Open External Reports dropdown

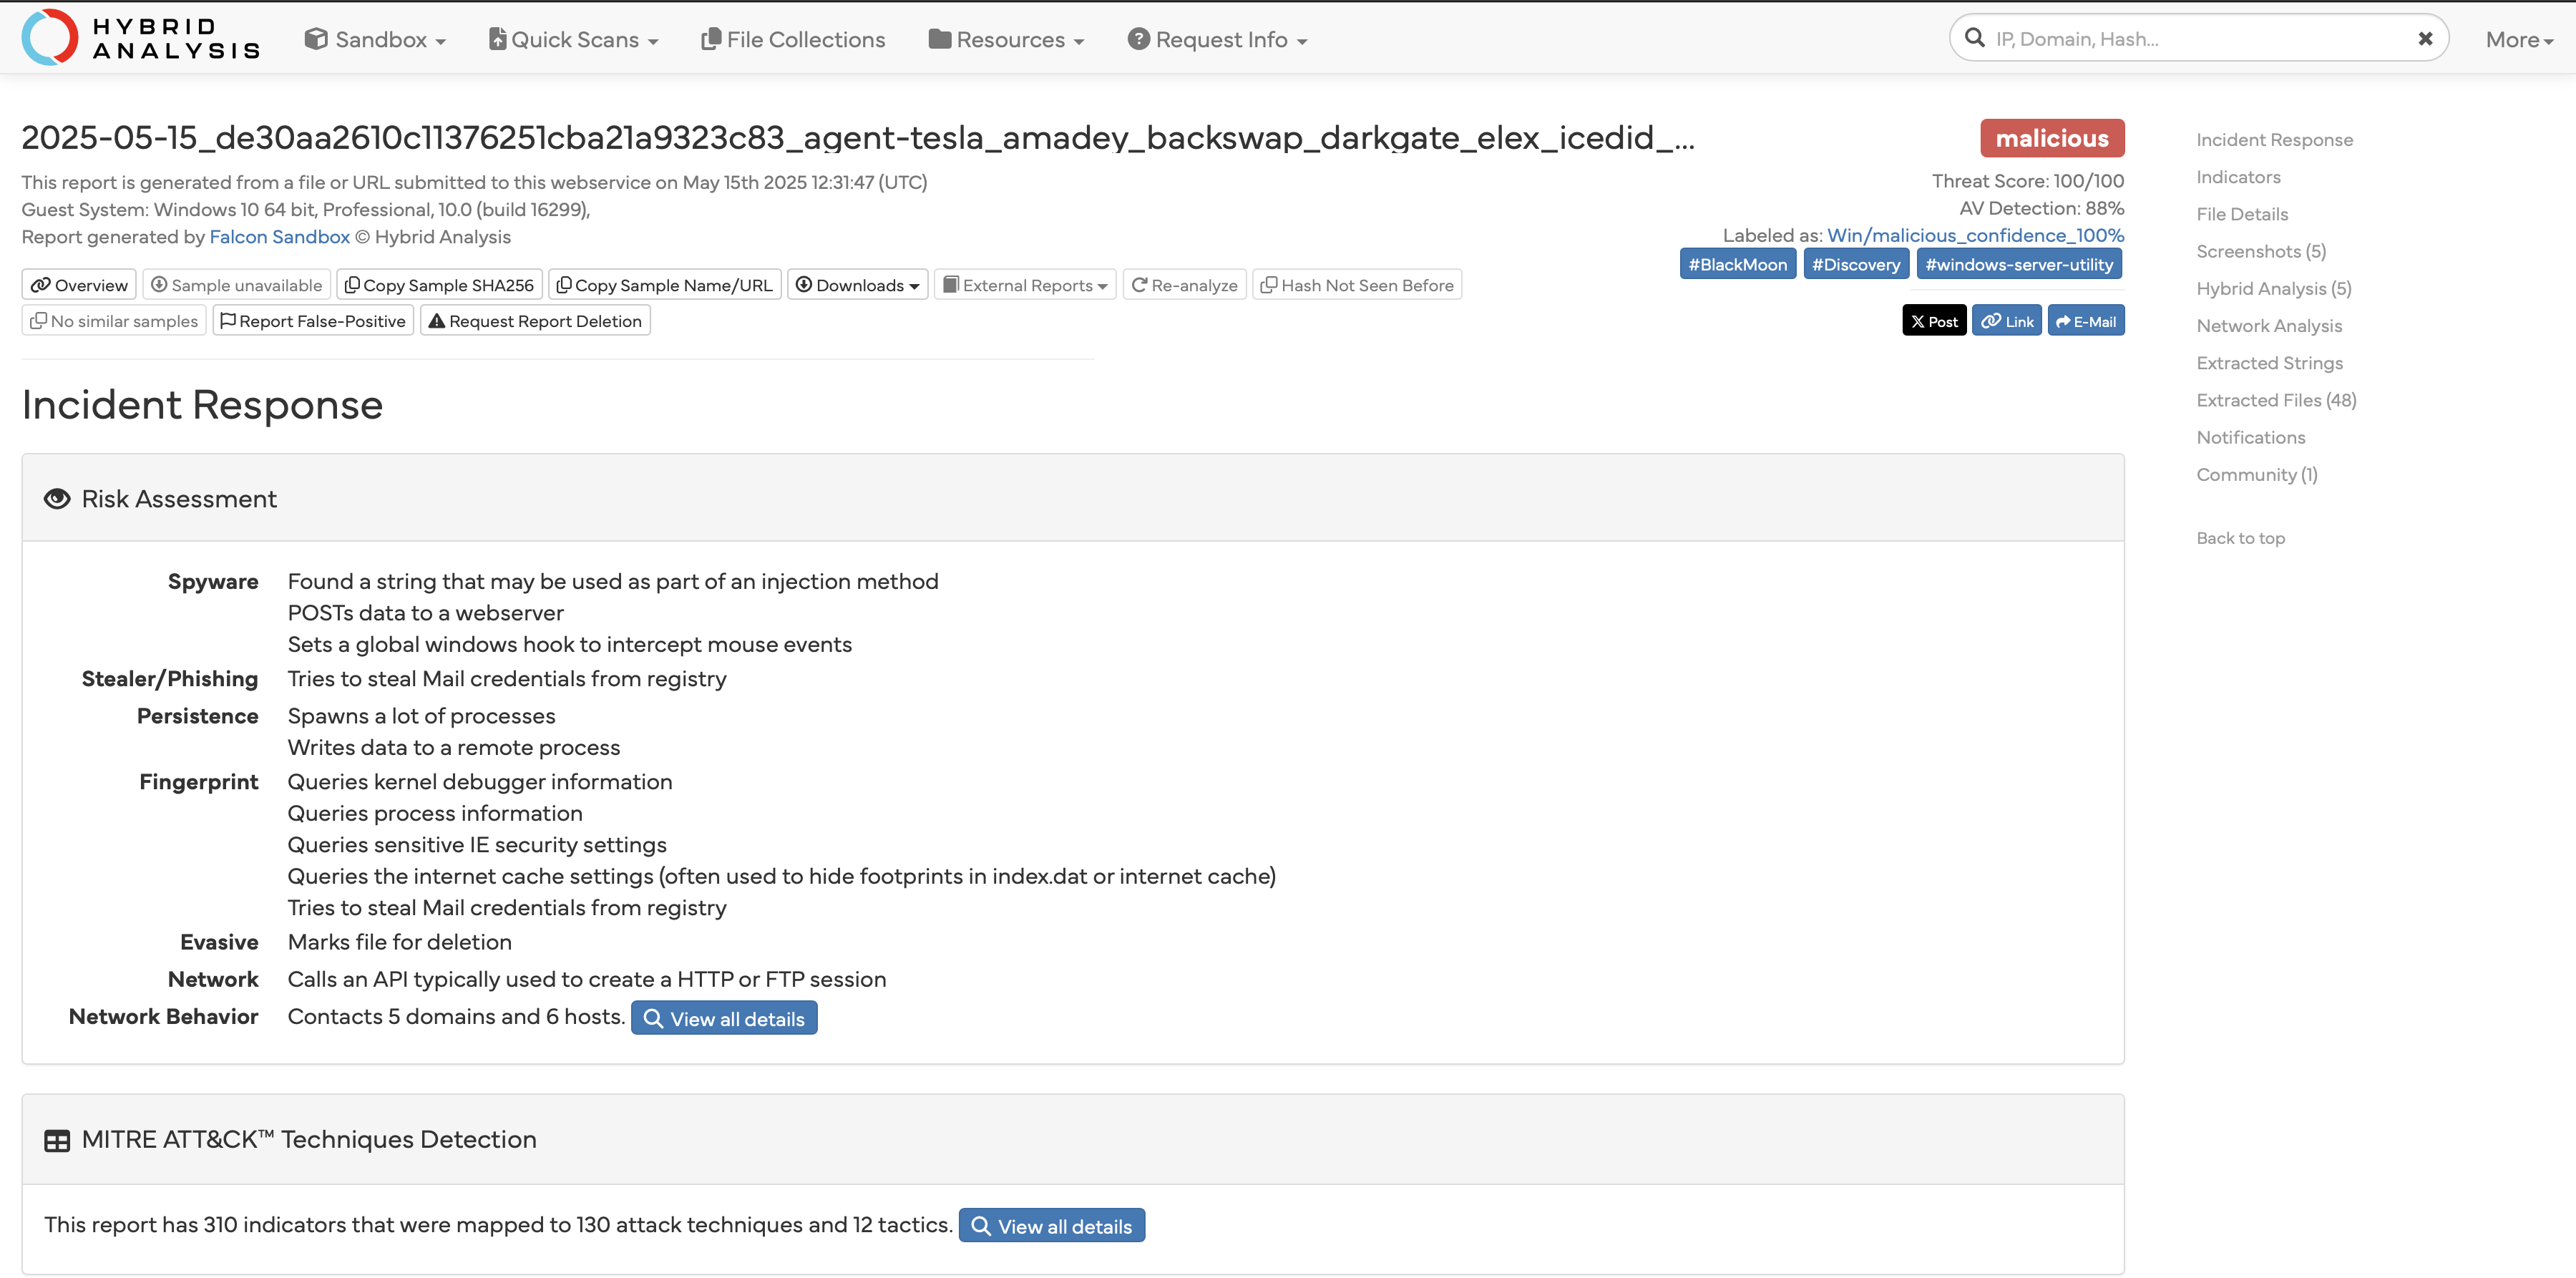point(1025,285)
